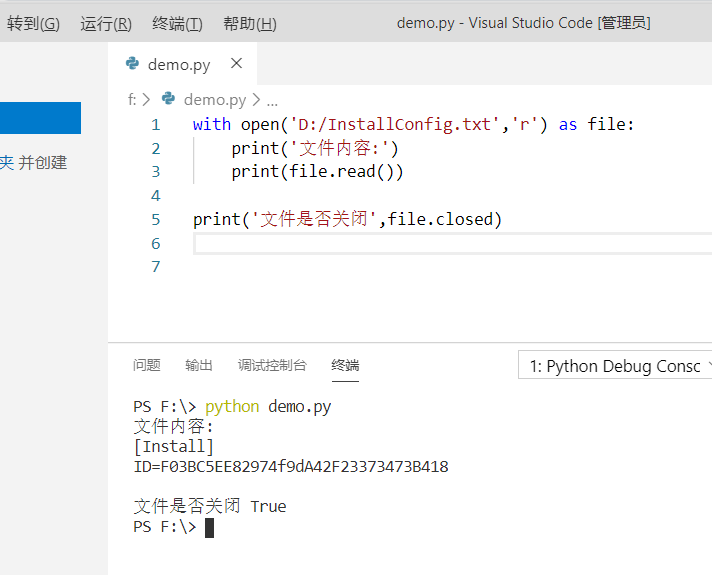Click the 并创建 link in the sidebar
712x575 pixels.
tap(43, 163)
